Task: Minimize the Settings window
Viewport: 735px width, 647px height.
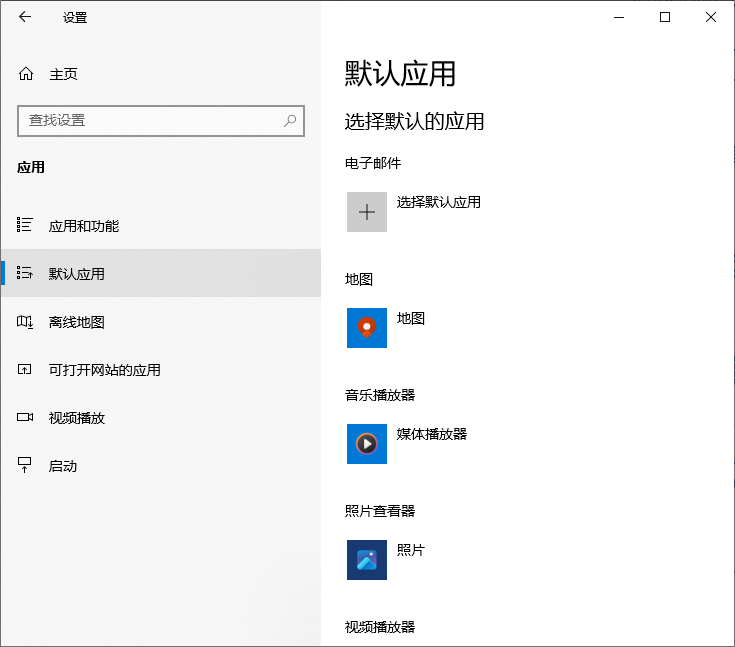Action: point(619,17)
